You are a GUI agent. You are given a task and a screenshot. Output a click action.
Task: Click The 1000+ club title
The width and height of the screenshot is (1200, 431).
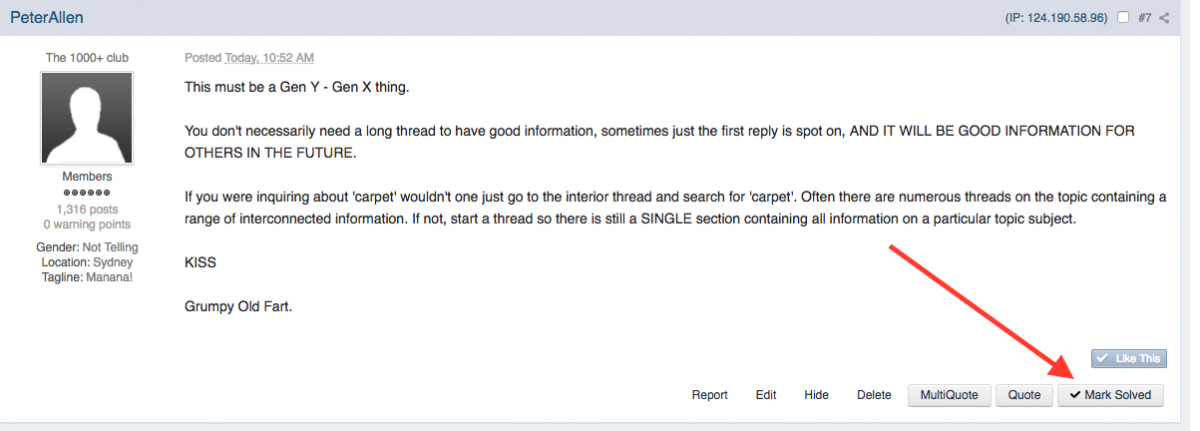(87, 58)
